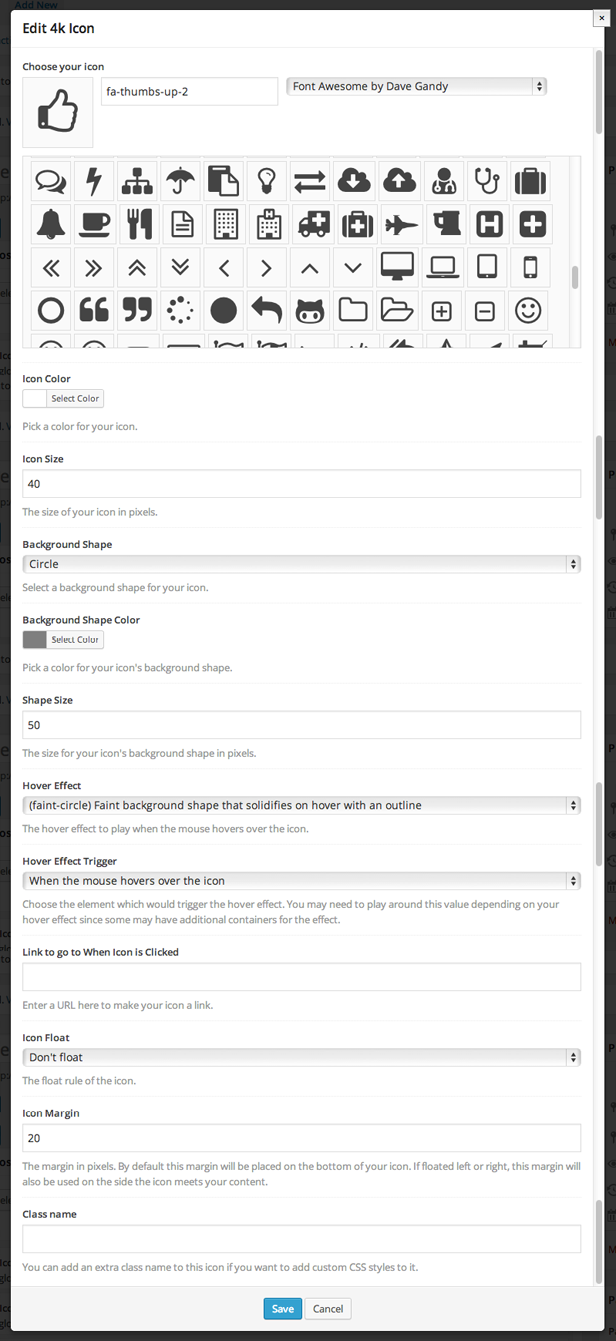This screenshot has height=1341, width=616.
Task: Choose the coffee cup icon
Action: point(94,224)
